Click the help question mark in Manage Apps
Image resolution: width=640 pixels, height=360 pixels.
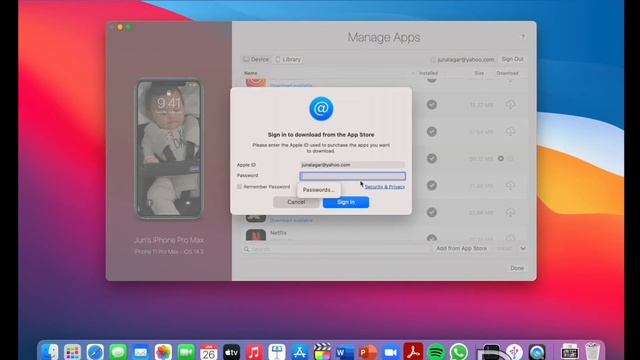click(x=523, y=37)
